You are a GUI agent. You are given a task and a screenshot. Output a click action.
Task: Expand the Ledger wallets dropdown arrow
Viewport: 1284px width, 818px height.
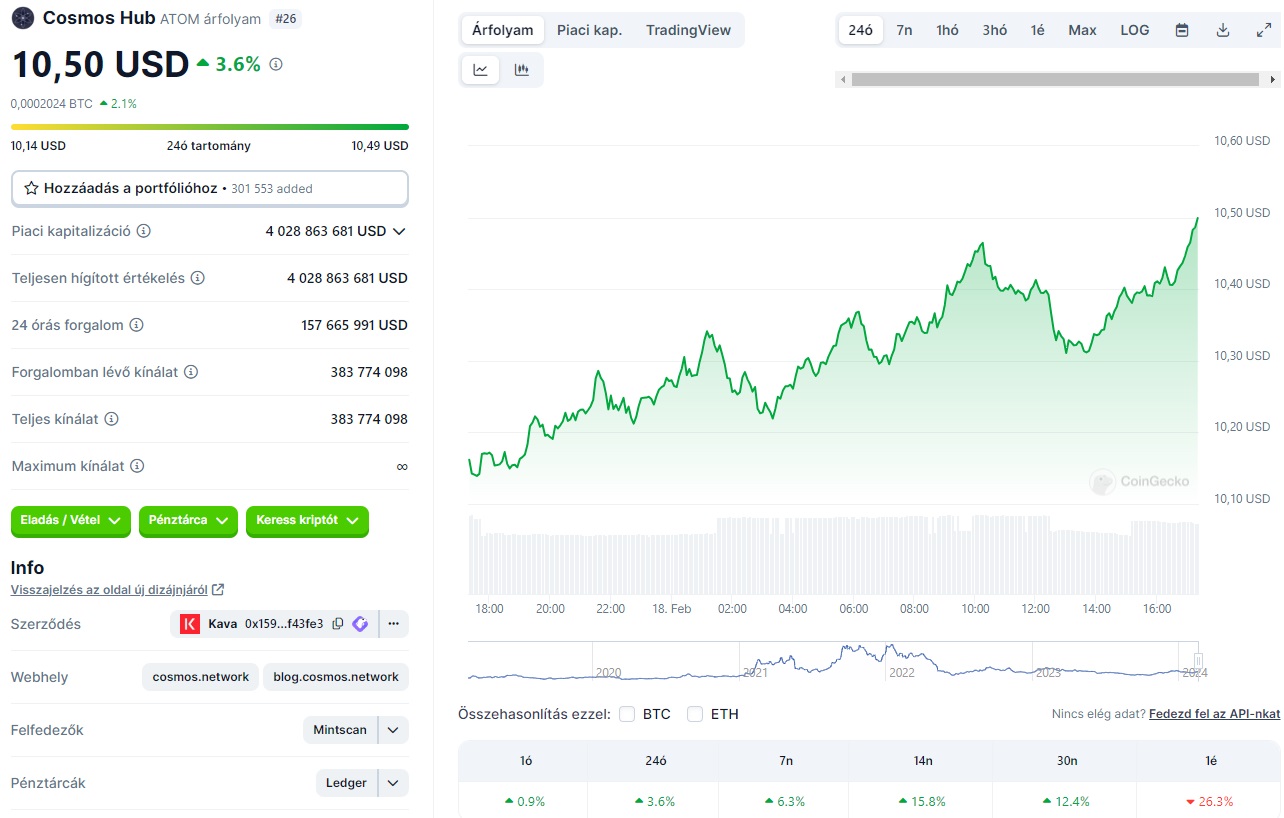[394, 783]
